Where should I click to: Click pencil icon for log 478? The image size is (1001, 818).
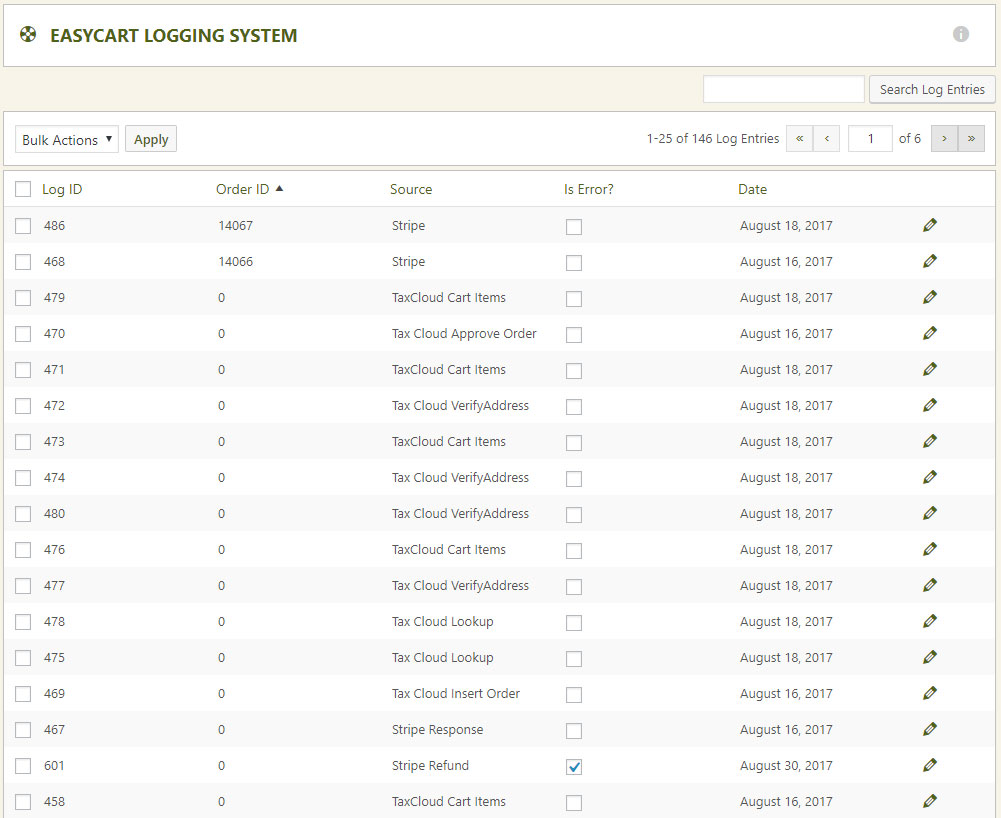click(x=930, y=621)
